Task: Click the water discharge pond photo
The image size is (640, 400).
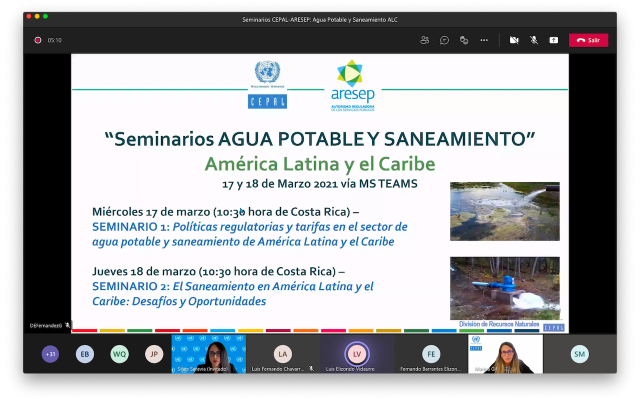Action: (504, 211)
